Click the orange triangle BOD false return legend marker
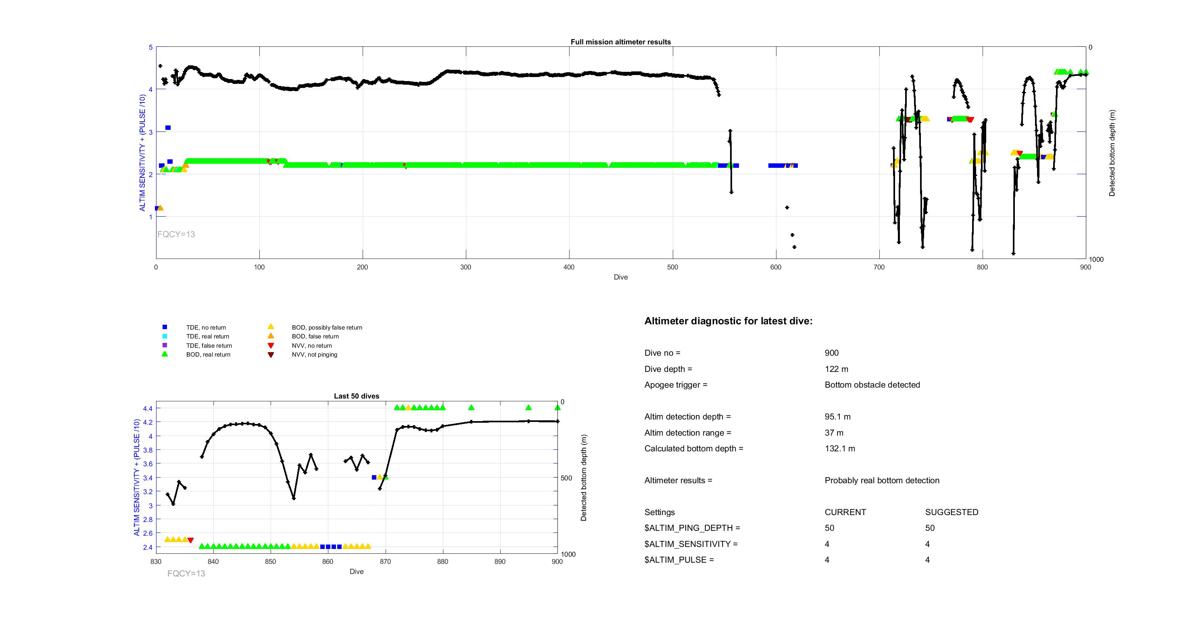1200x622 pixels. click(x=272, y=336)
